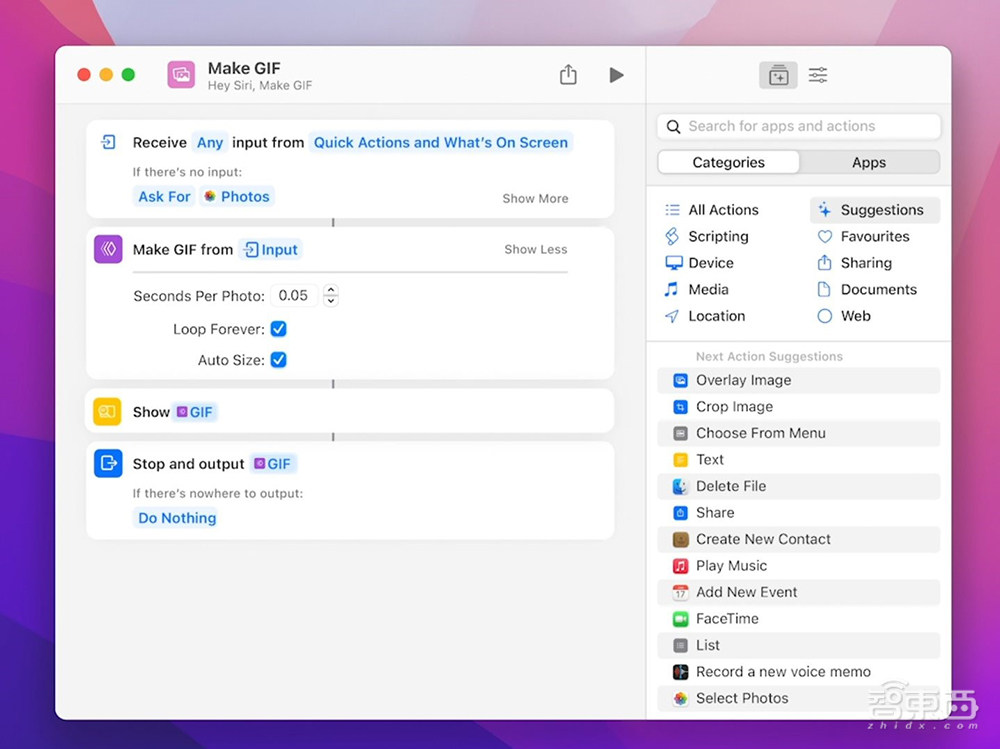The image size is (1000, 749).
Task: Select the Categories tab
Action: click(728, 163)
